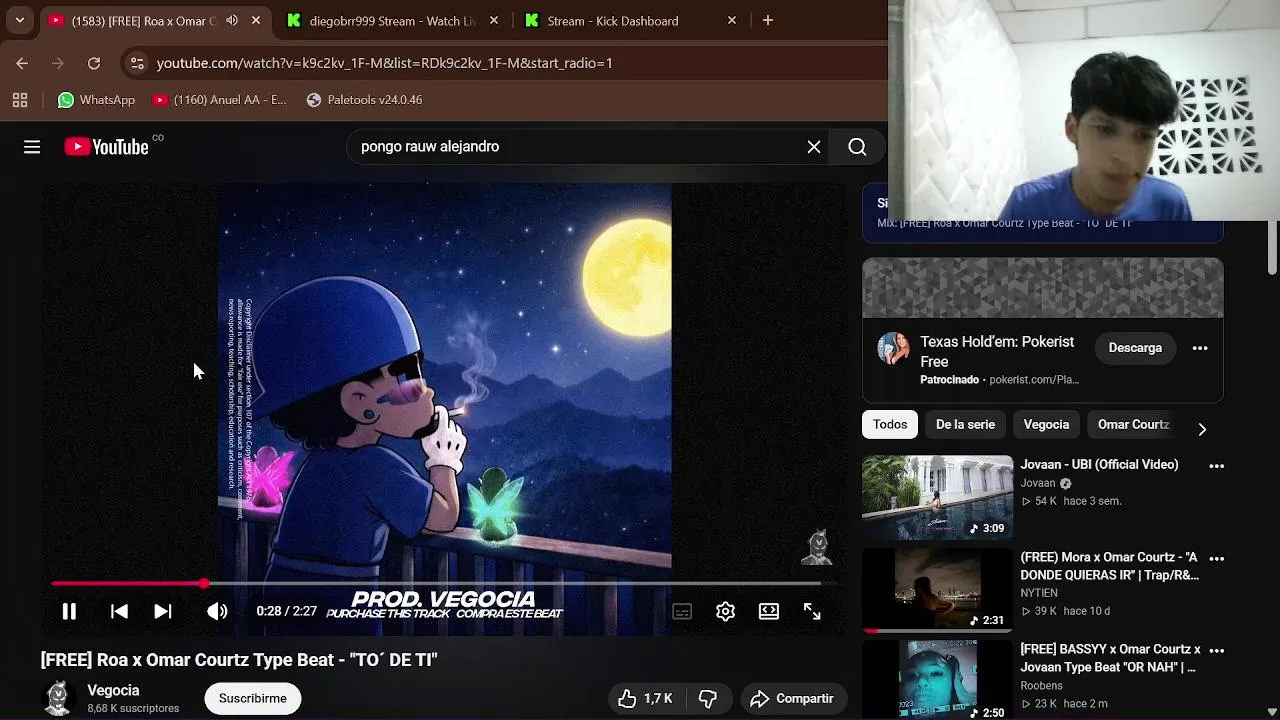Open BASSYY x Omar Courtz video thumbnail
This screenshot has width=1280, height=720.
(937, 680)
